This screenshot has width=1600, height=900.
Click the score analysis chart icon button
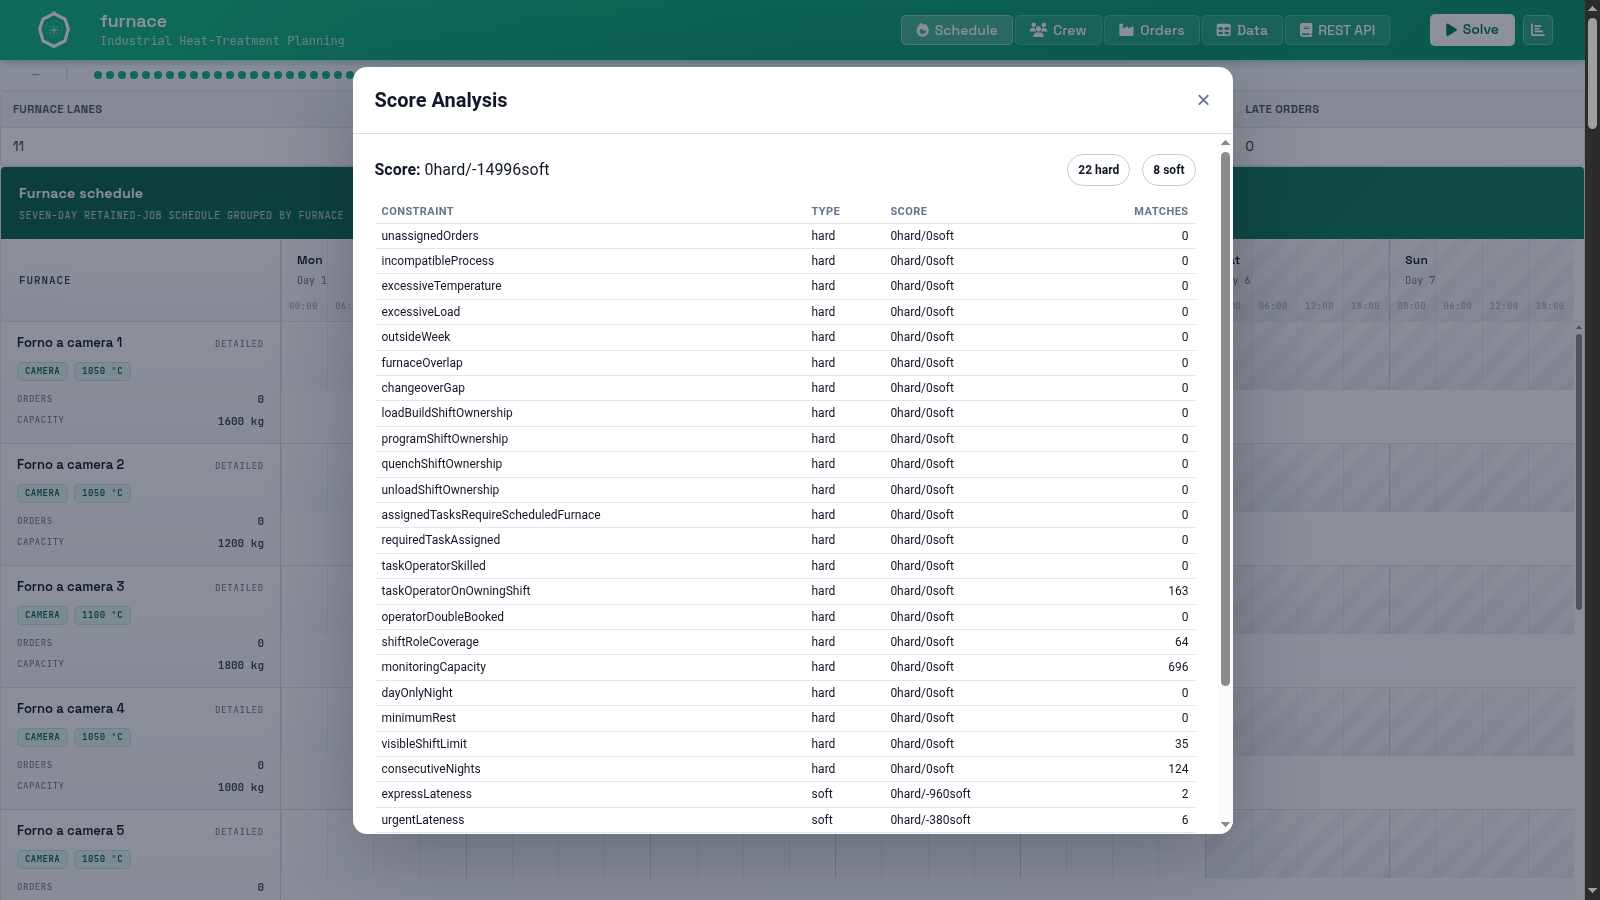tap(1538, 30)
